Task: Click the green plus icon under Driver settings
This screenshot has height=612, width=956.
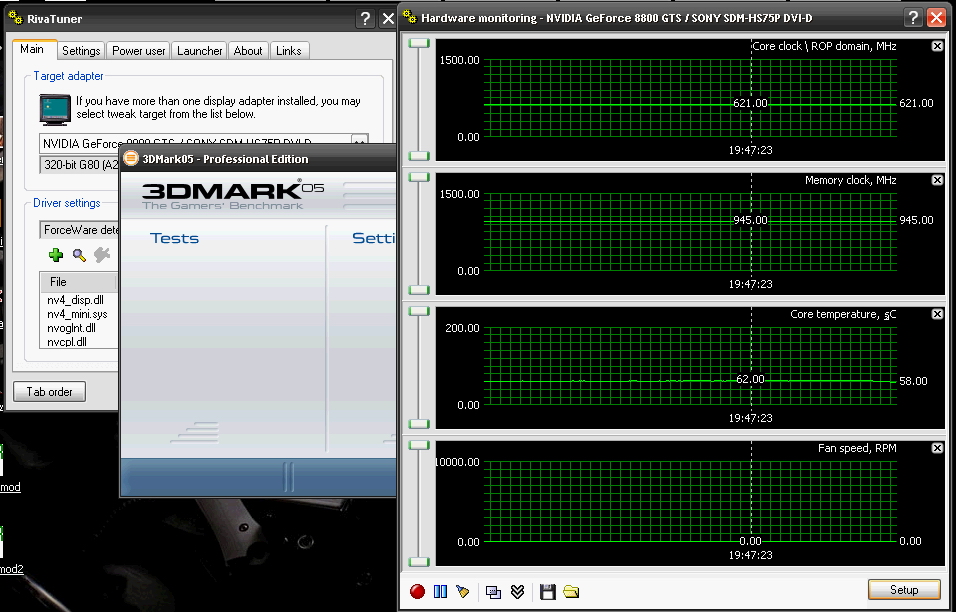Action: point(56,255)
